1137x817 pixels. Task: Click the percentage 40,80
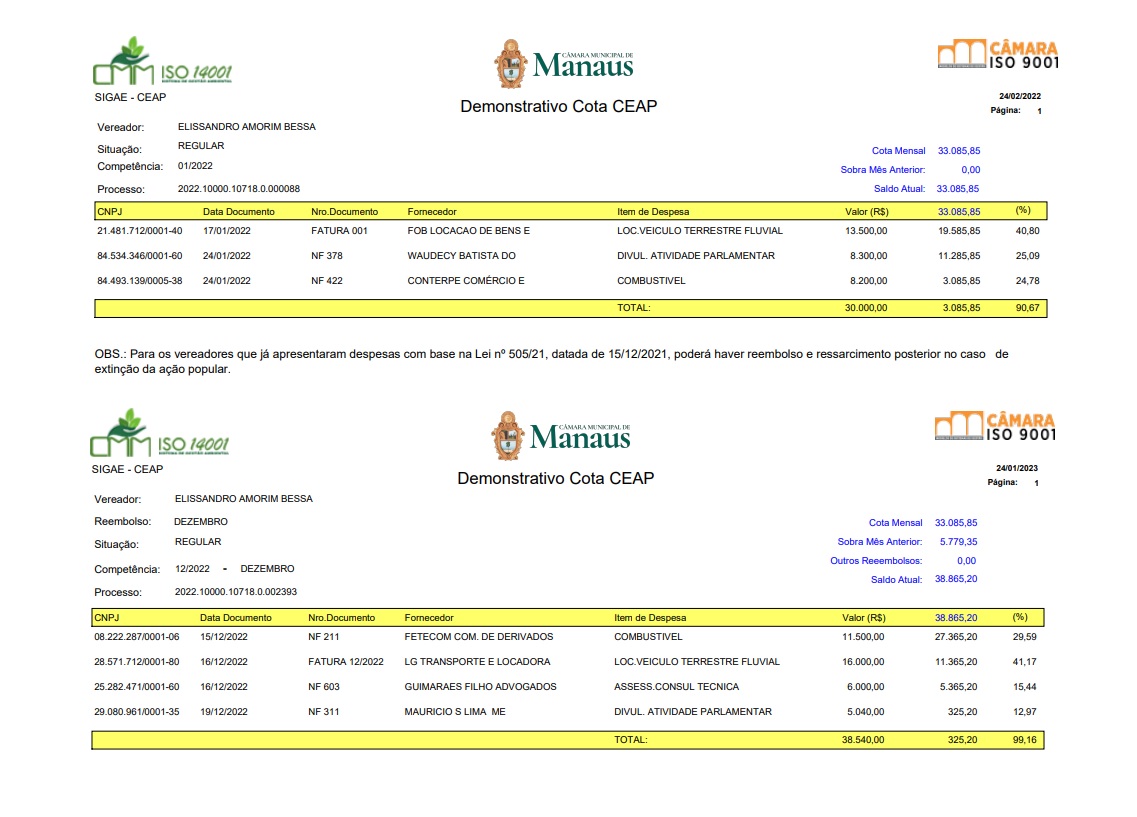(1028, 231)
